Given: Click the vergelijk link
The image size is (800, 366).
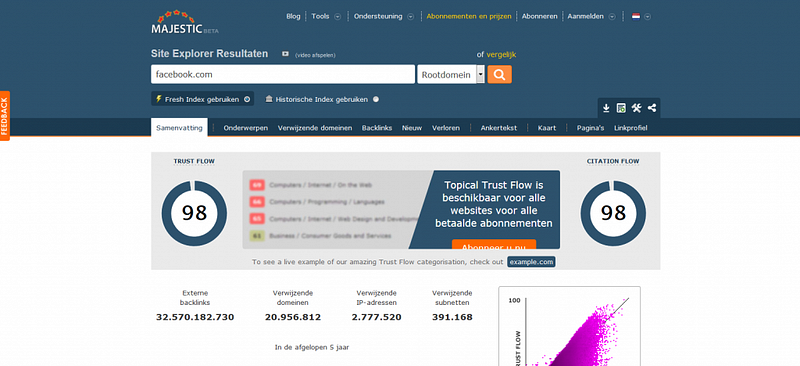Looking at the screenshot, I should (x=502, y=54).
